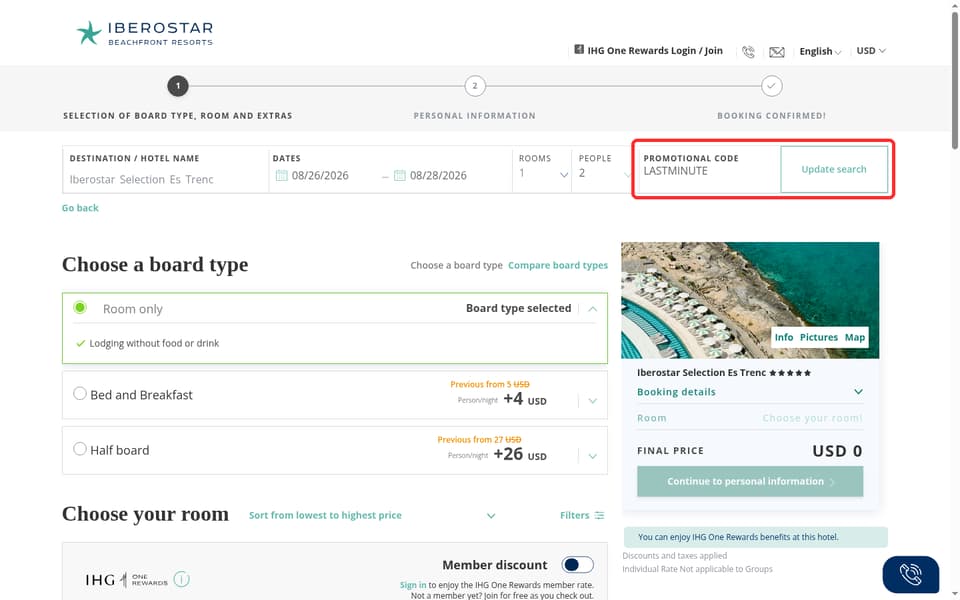960x600 pixels.
Task: Click the check-out date calendar icon
Action: point(400,176)
